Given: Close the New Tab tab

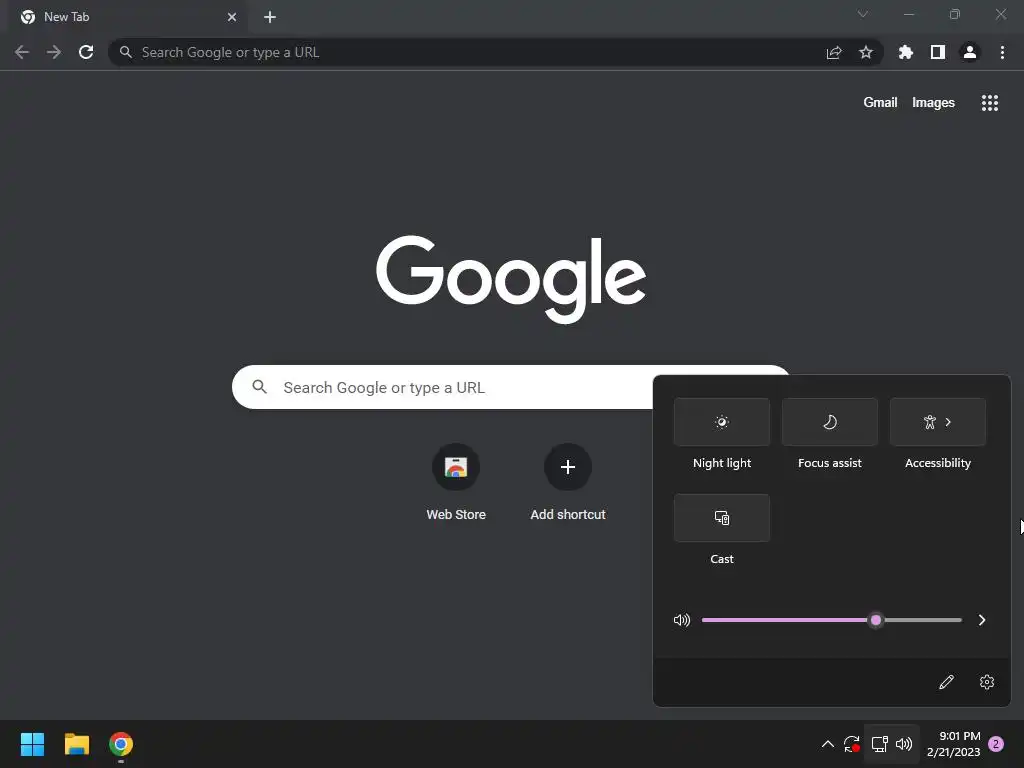Looking at the screenshot, I should [232, 17].
